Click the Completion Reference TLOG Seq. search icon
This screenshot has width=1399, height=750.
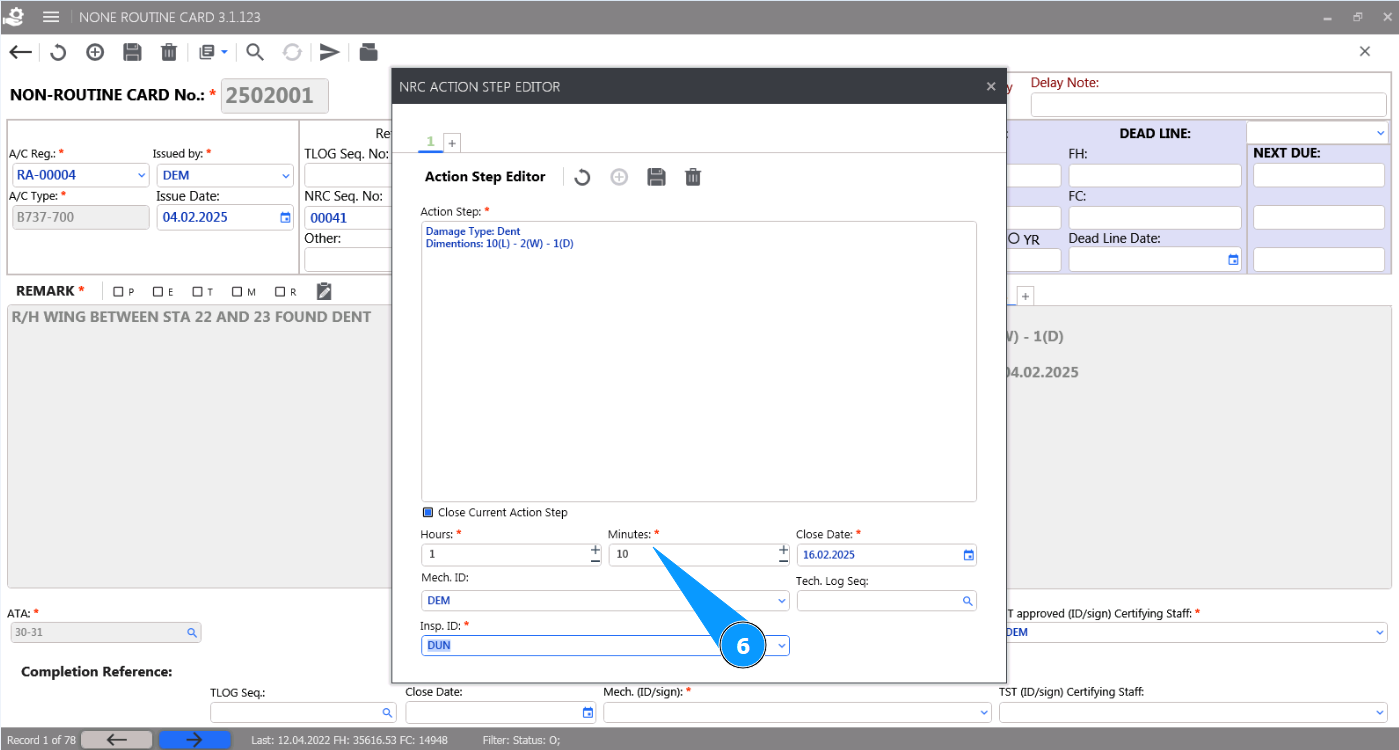(387, 713)
